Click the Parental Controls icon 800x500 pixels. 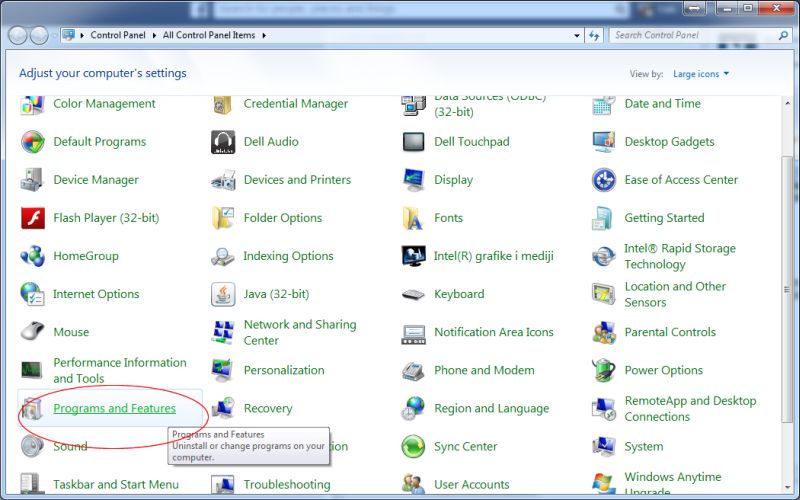pyautogui.click(x=604, y=332)
